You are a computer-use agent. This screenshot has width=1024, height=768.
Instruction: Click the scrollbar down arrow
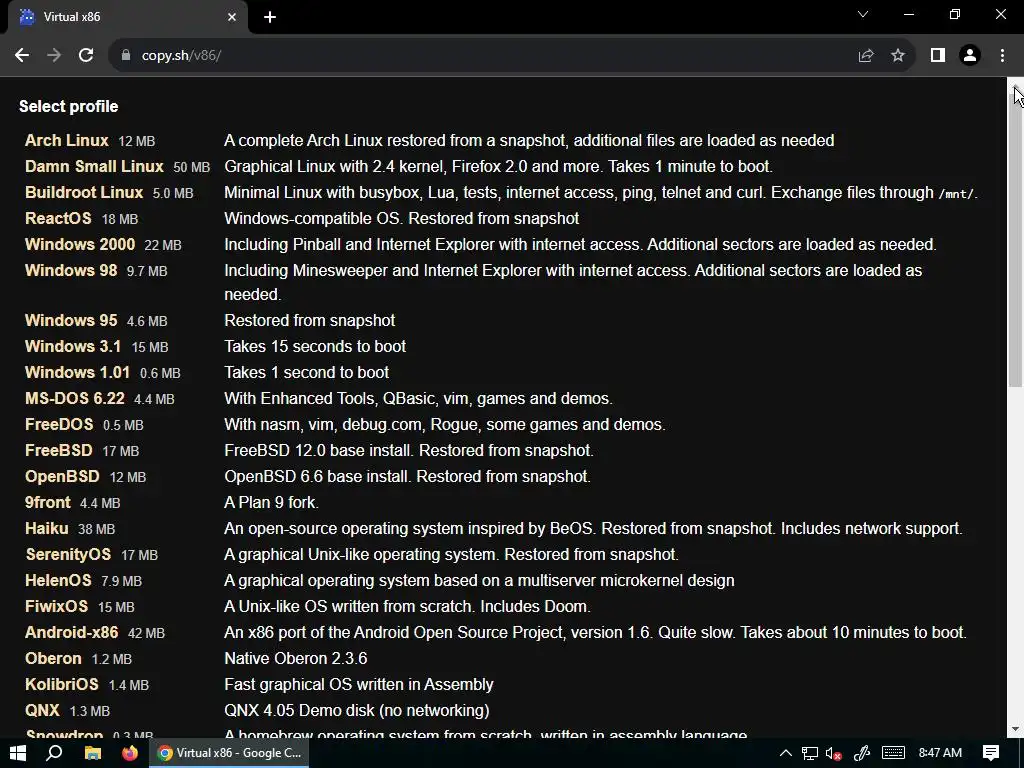coord(1016,729)
